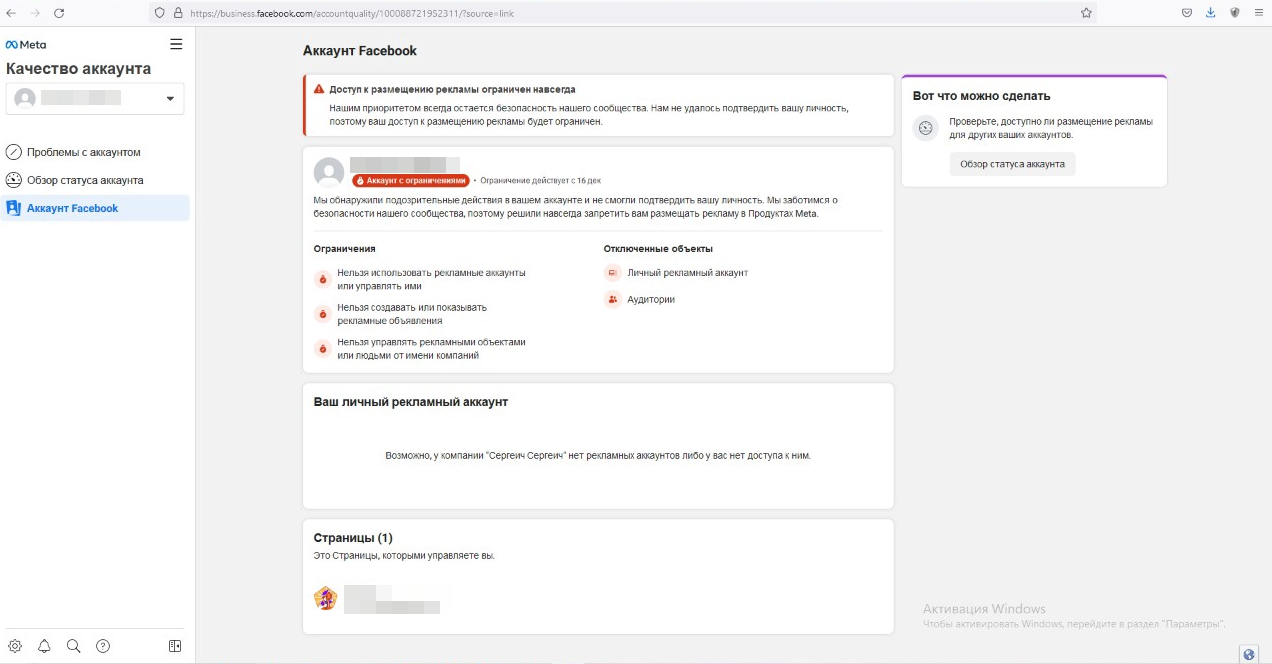
Task: Open Firefox downloads arrow icon
Action: tap(1210, 13)
